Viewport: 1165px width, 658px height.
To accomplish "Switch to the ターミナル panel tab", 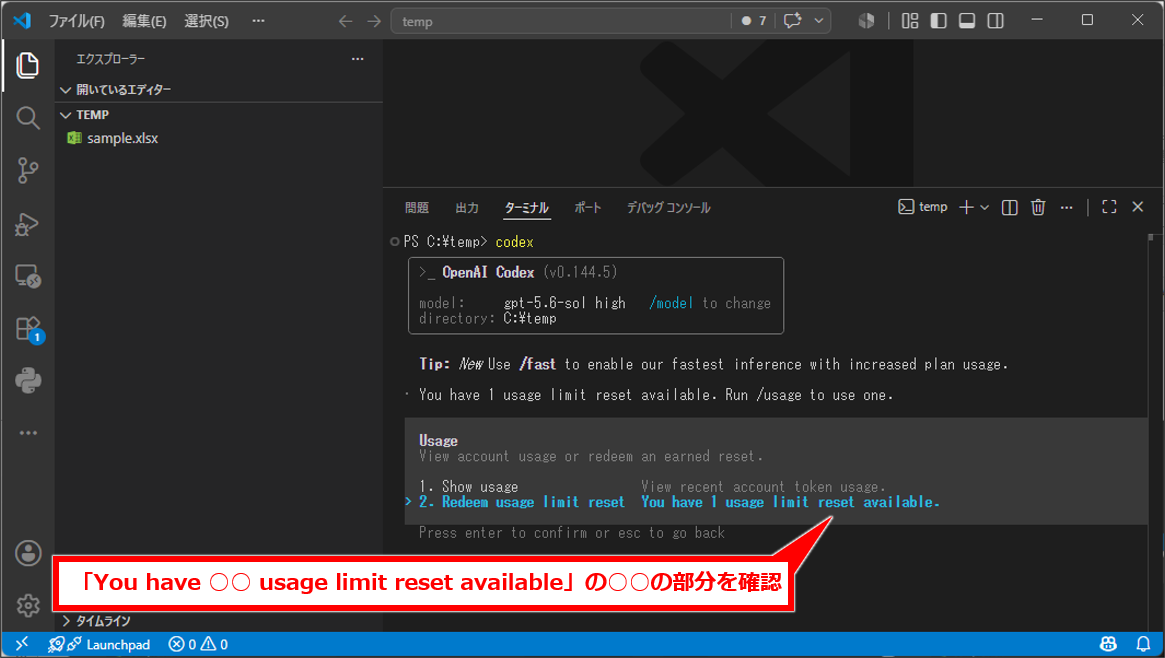I will tap(527, 208).
